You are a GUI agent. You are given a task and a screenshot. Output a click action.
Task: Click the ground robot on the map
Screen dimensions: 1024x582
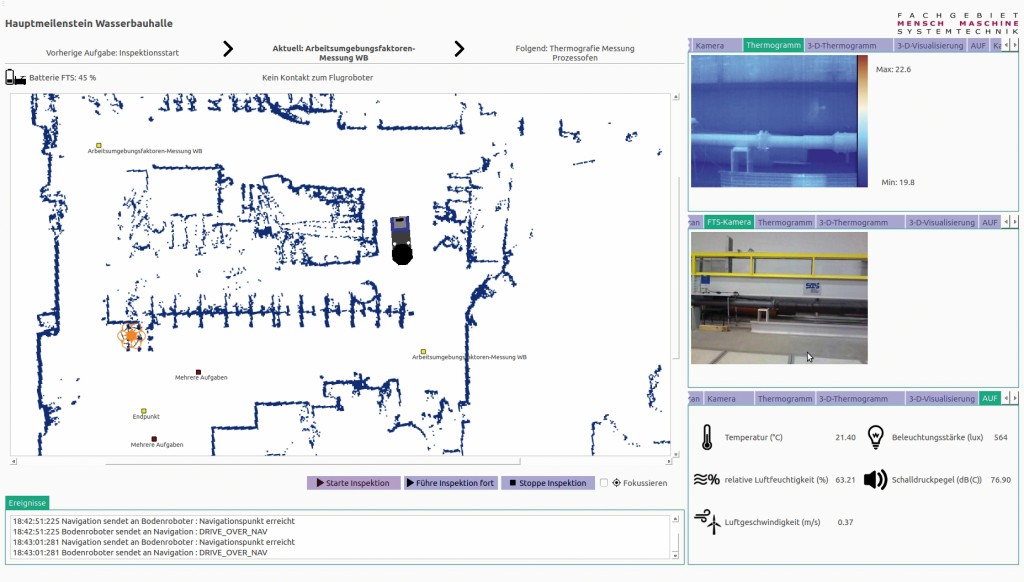pos(402,240)
